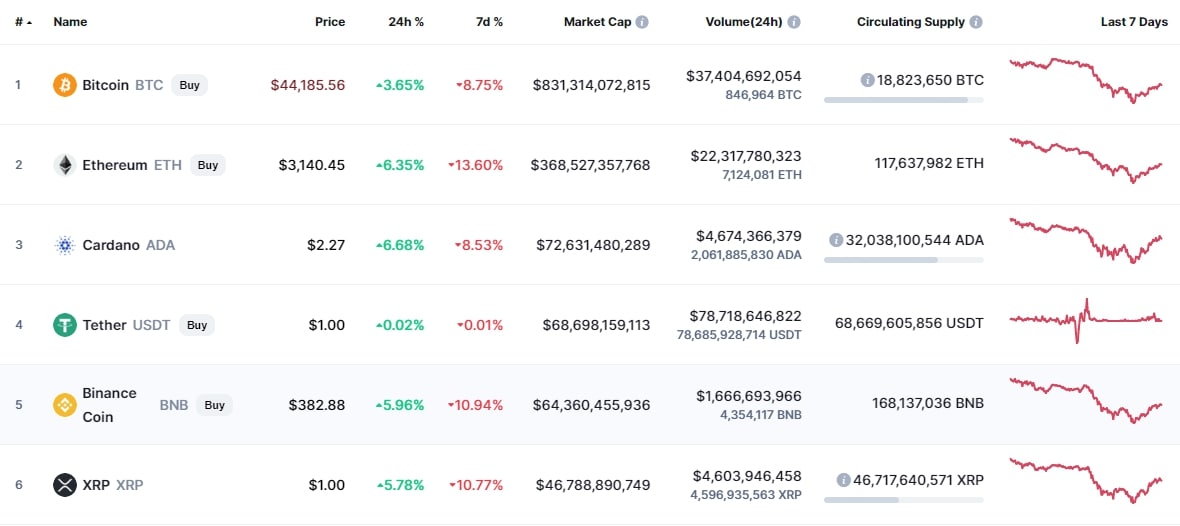This screenshot has height=526, width=1180.
Task: Sort table by Name column header
Action: coord(70,22)
